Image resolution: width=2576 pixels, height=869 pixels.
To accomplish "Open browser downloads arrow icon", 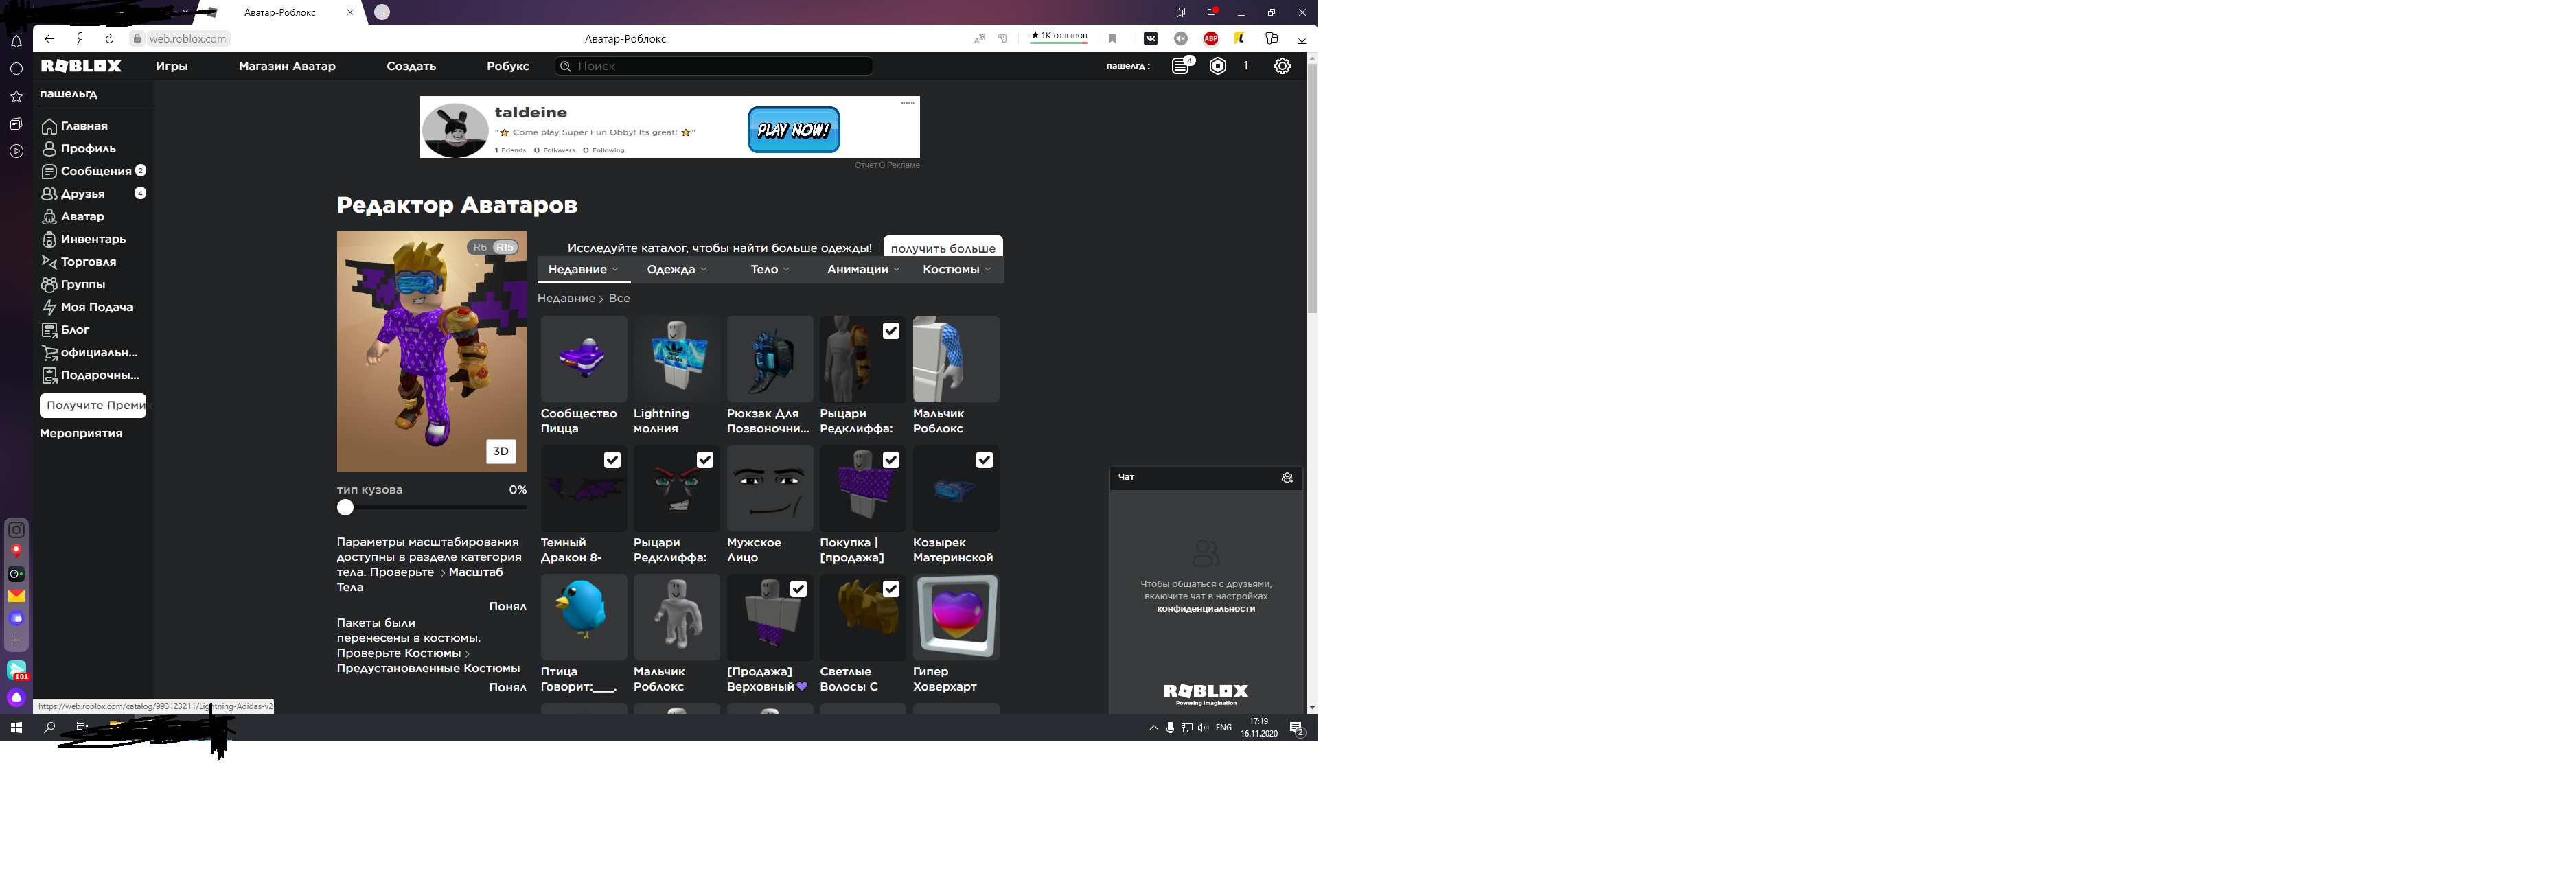I will coord(1301,39).
